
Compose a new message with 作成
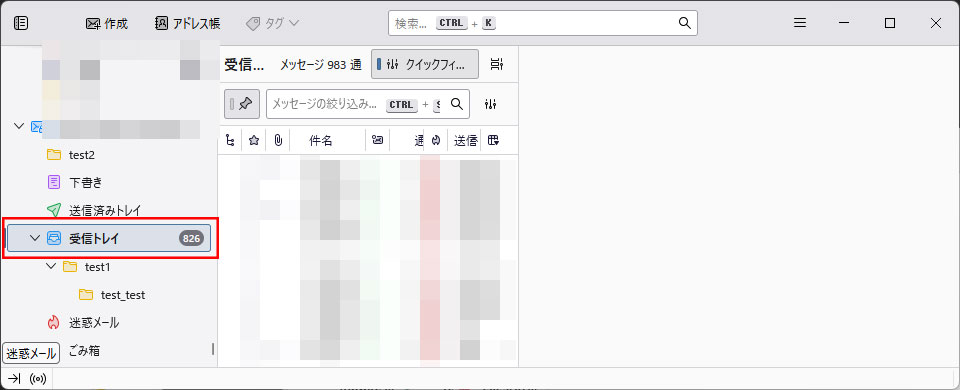(x=107, y=24)
